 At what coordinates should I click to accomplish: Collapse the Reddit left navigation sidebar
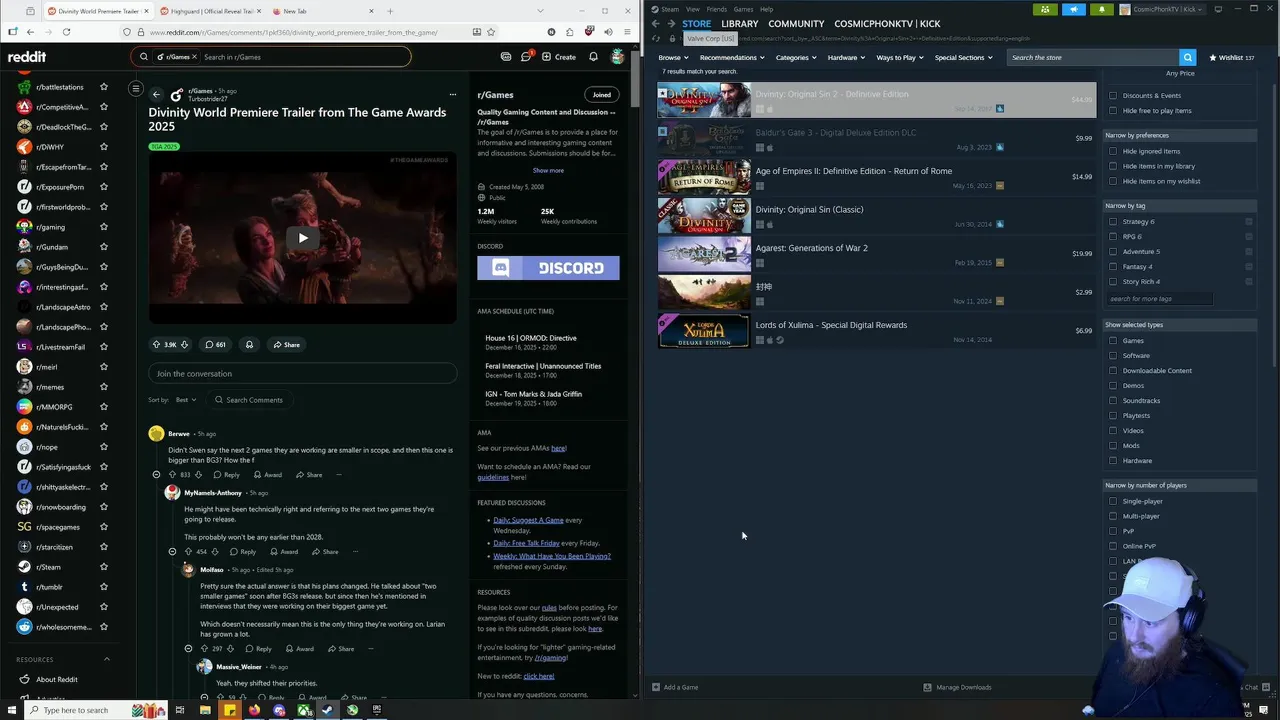pos(136,88)
